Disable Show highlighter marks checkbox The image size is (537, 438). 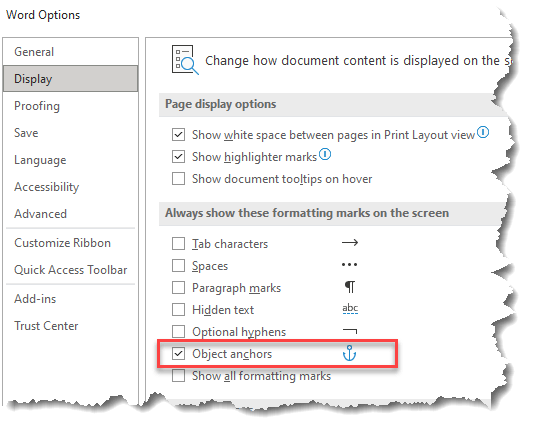[x=178, y=157]
